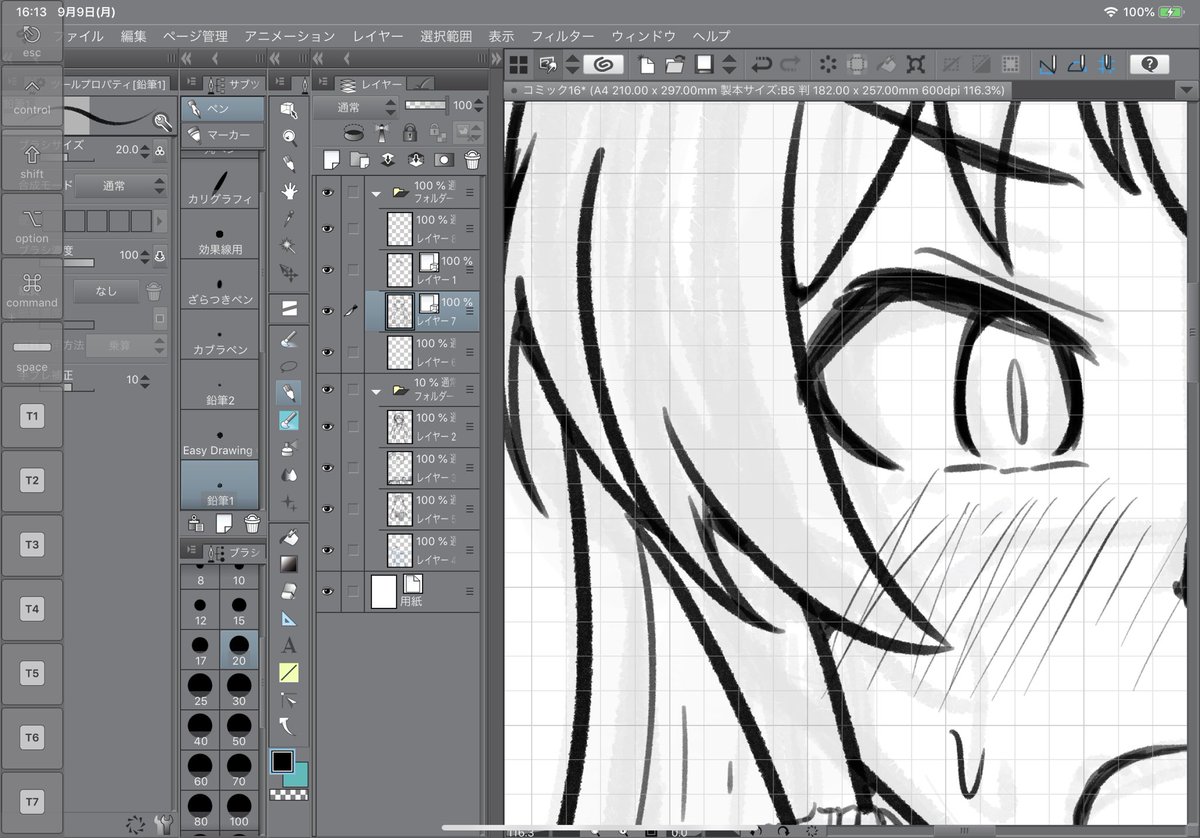Click the Help question mark button
The image size is (1200, 838).
click(x=1149, y=64)
